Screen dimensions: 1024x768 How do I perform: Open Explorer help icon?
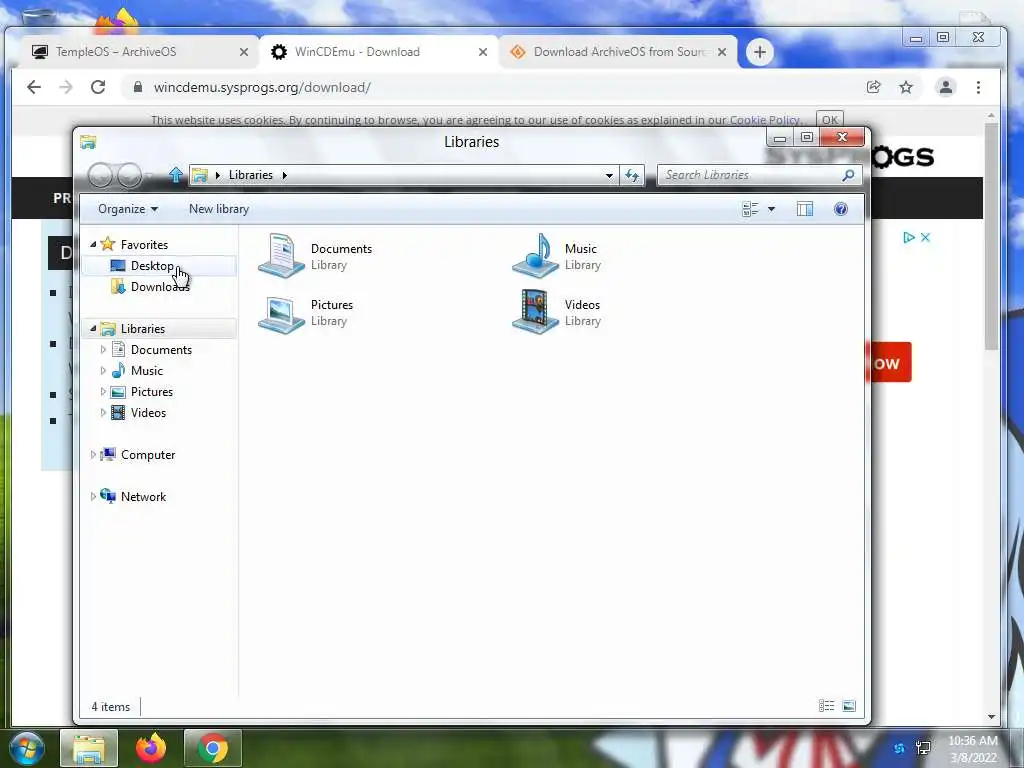click(x=840, y=209)
